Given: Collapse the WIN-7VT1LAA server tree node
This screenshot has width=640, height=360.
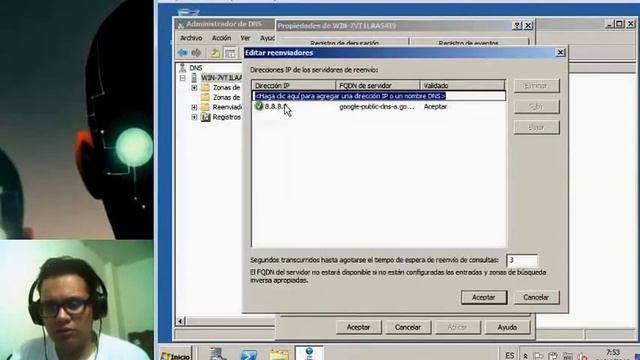Looking at the screenshot, I should 182,78.
